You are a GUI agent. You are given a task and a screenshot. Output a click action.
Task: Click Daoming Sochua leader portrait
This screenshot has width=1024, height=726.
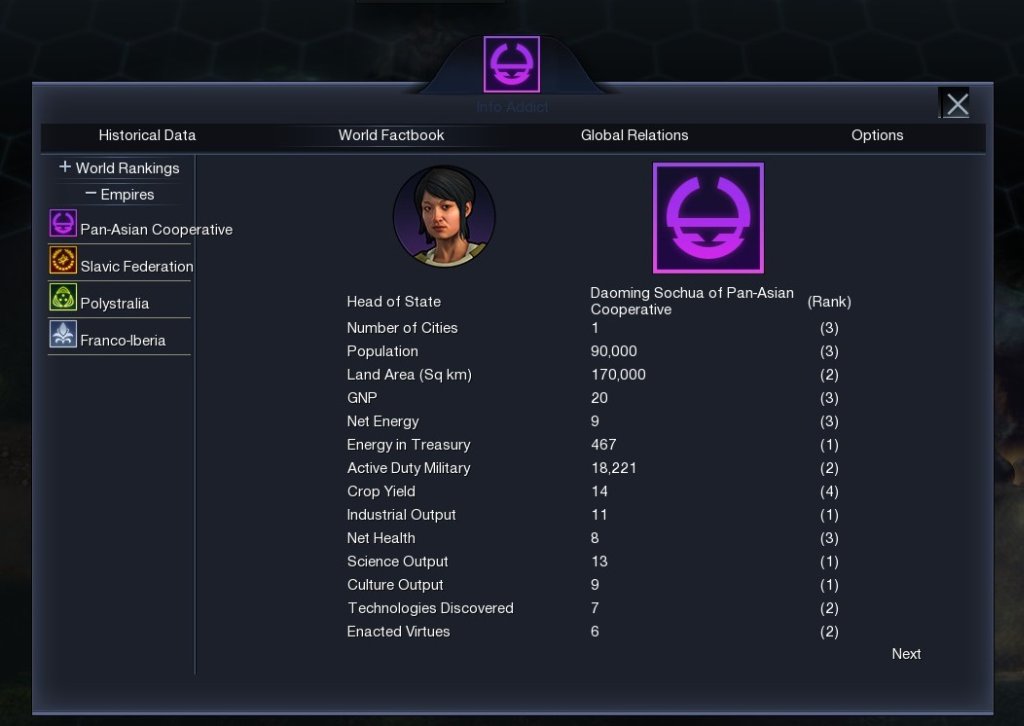click(x=444, y=216)
